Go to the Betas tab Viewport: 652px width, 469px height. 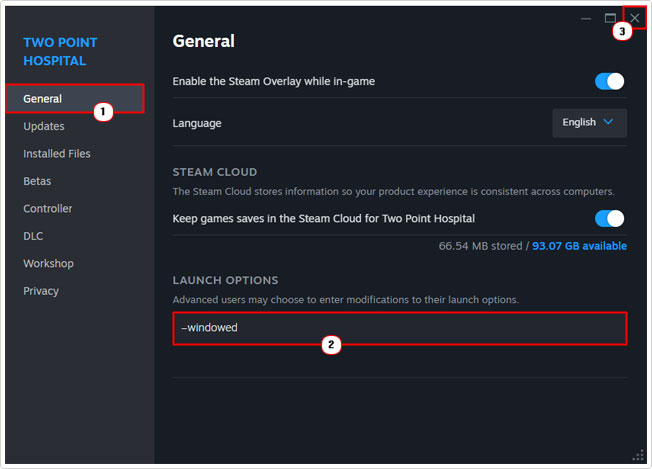(x=37, y=181)
